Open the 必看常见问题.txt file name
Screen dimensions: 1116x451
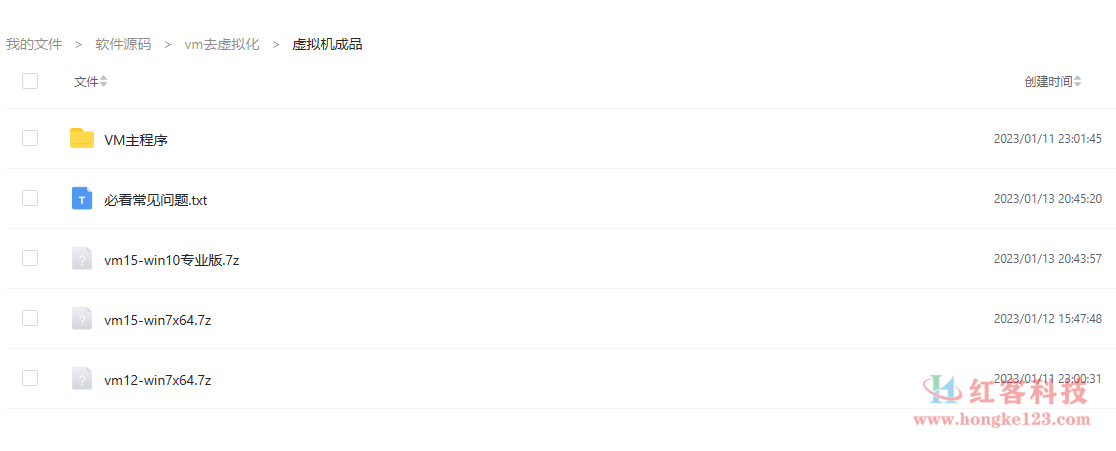coord(155,201)
